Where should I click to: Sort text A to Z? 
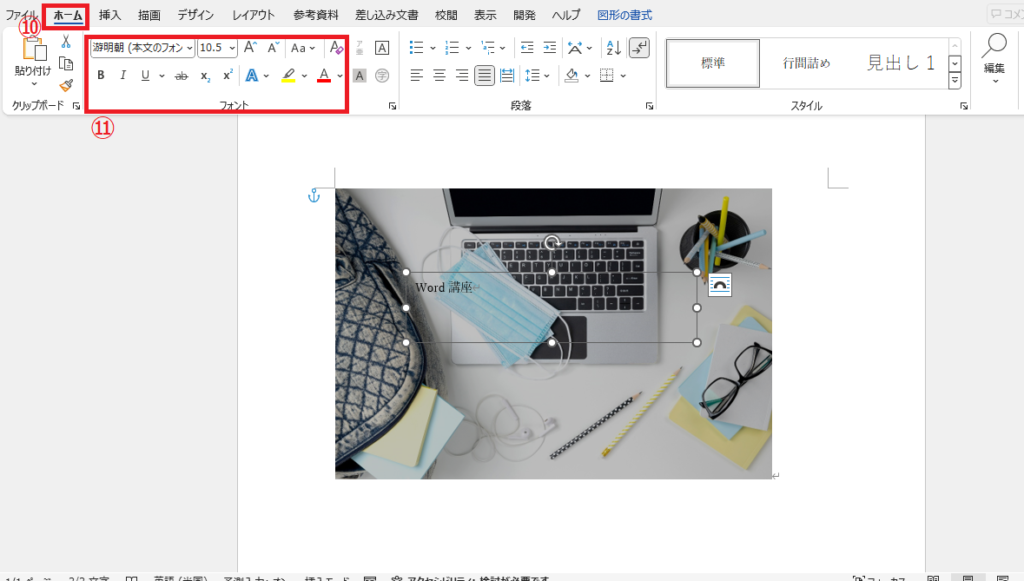613,48
